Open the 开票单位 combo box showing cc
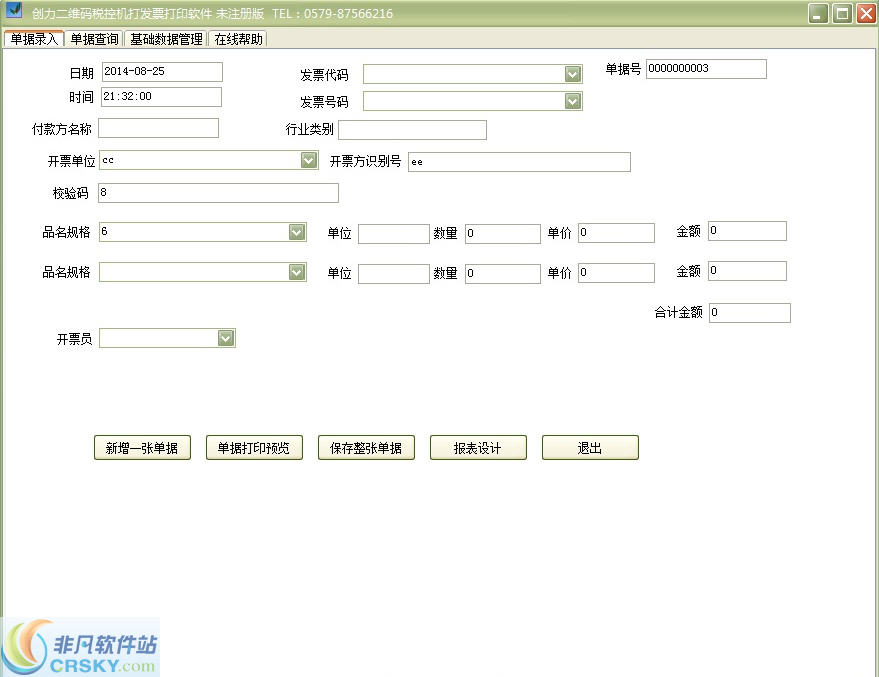Viewport: 879px width, 677px height. [307, 160]
